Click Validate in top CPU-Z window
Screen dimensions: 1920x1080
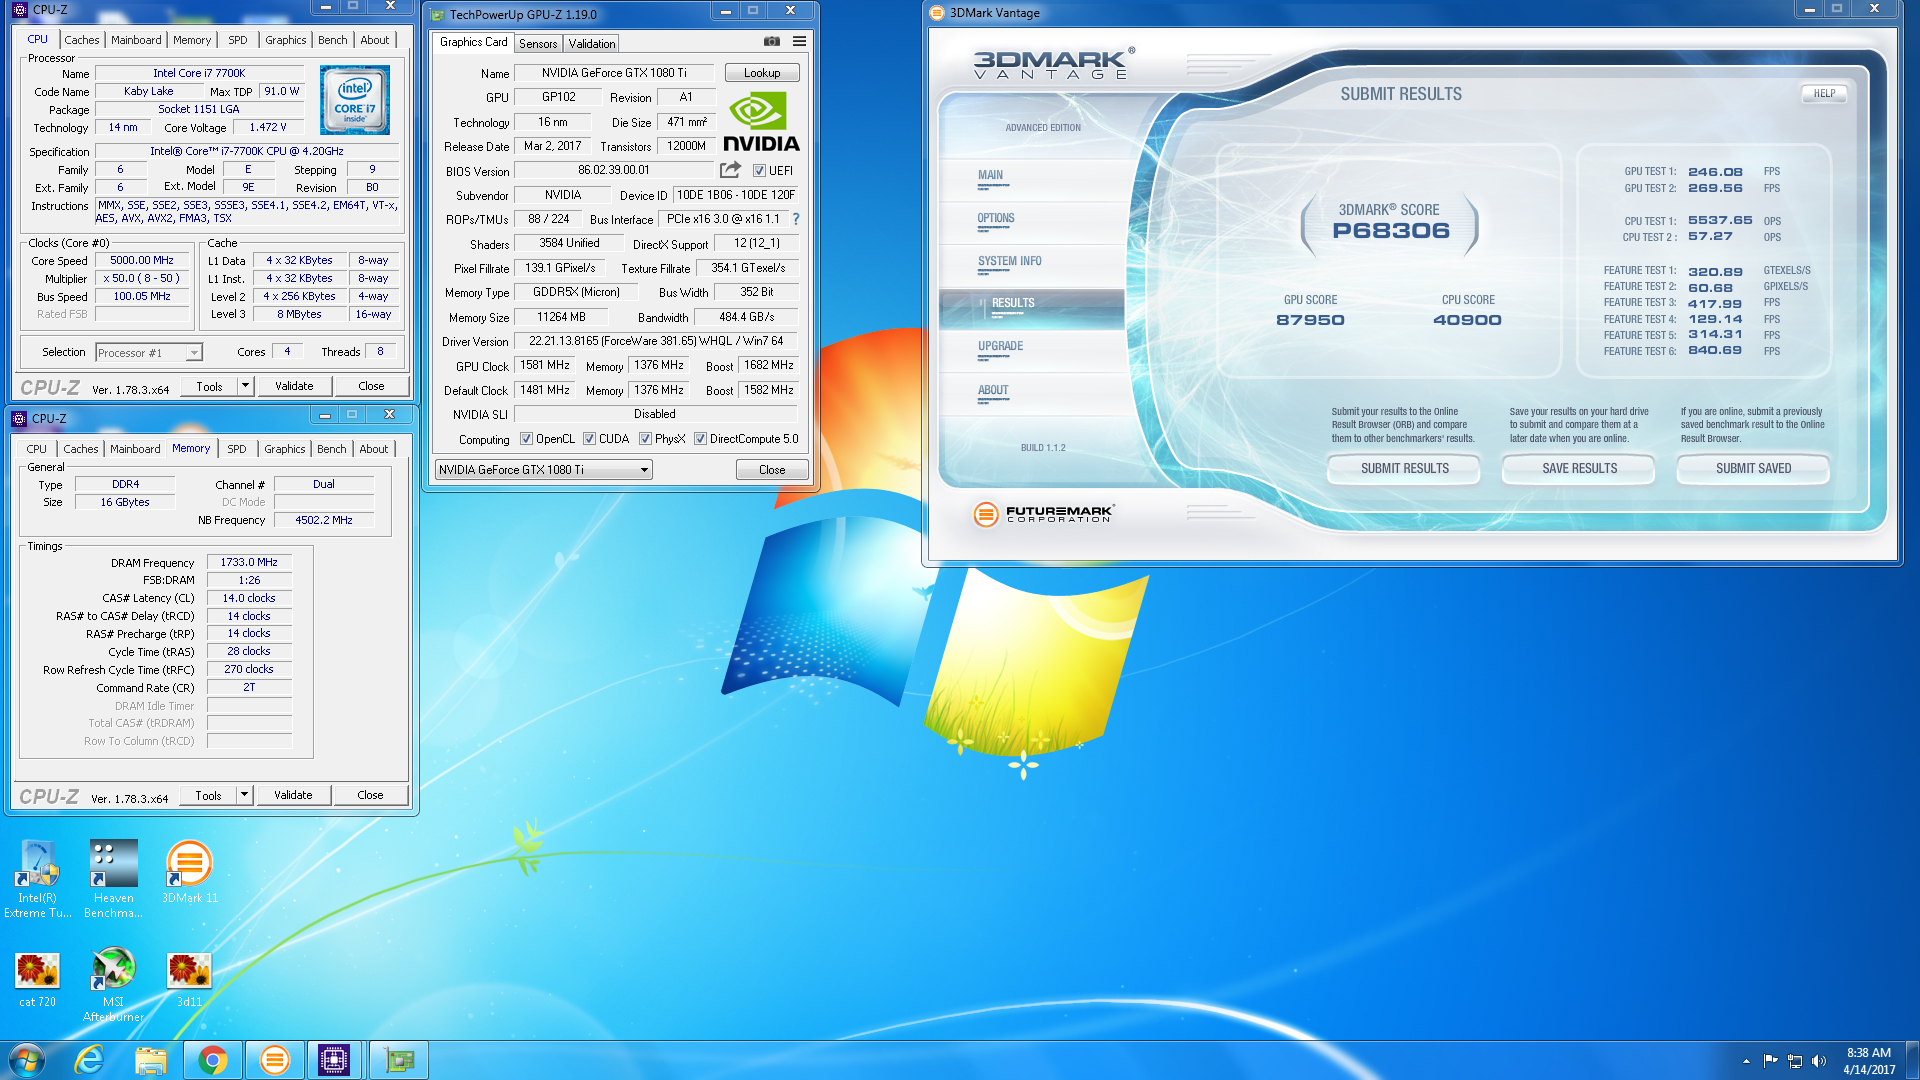point(294,386)
